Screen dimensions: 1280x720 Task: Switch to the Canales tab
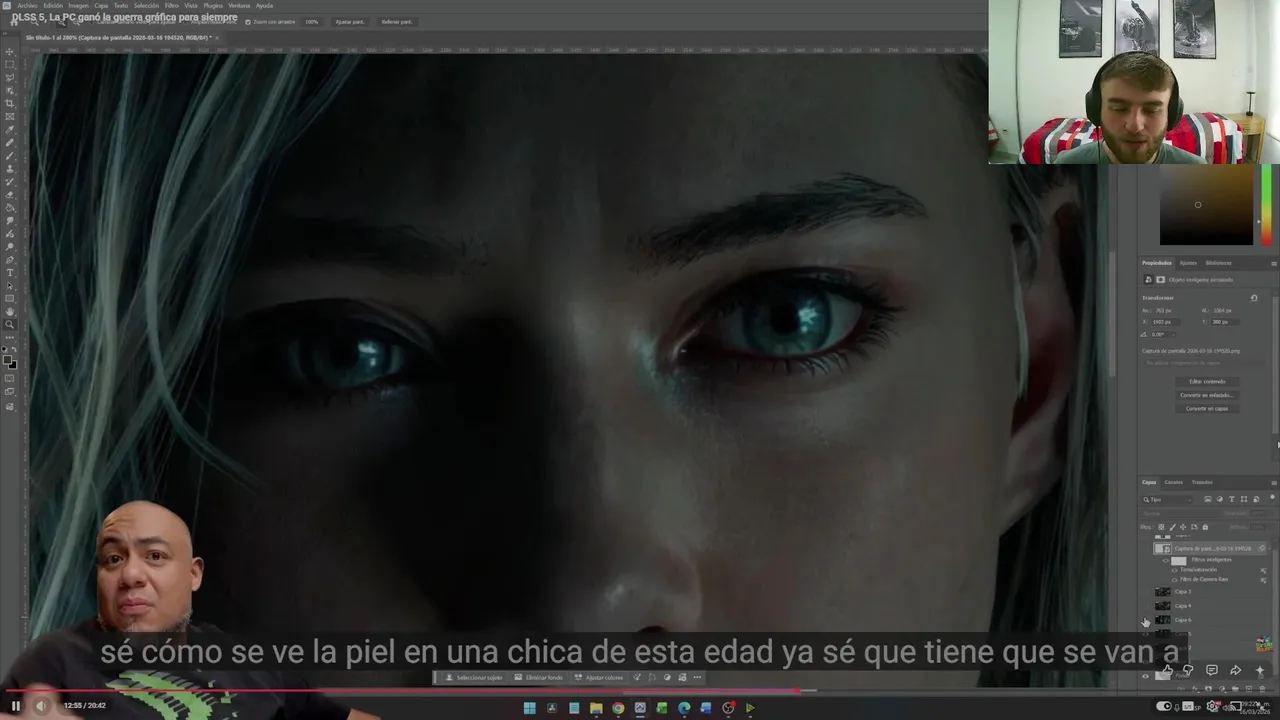tap(1174, 482)
